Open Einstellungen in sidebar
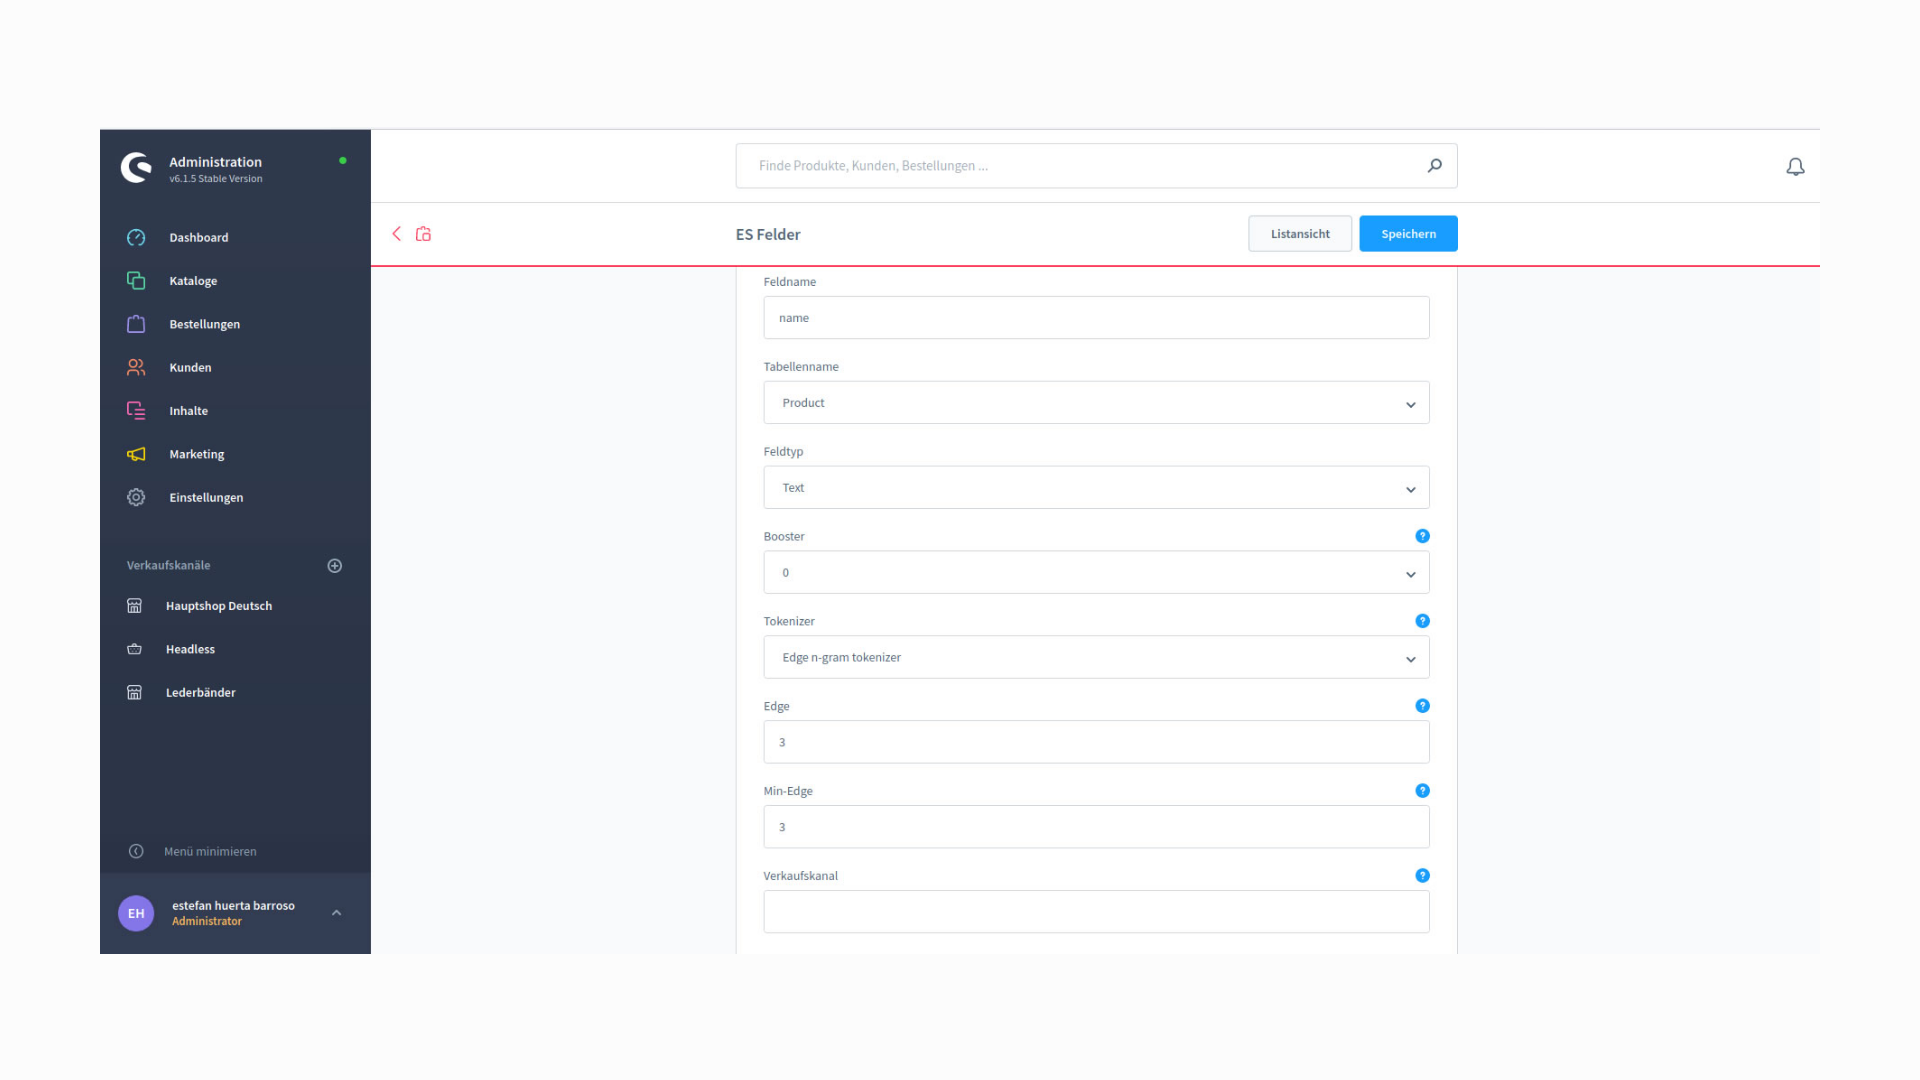Screen dimensions: 1920x1080 pyautogui.click(x=206, y=498)
